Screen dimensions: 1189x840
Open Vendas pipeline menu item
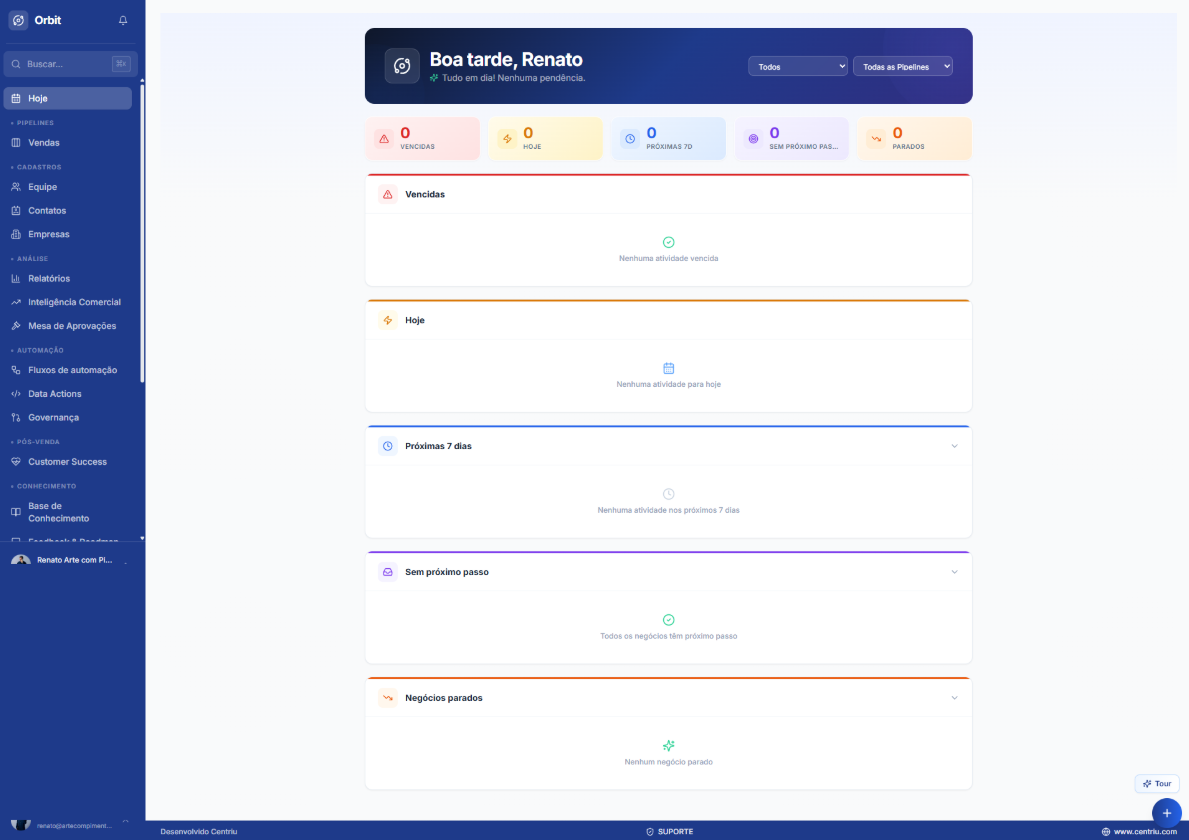click(67, 143)
